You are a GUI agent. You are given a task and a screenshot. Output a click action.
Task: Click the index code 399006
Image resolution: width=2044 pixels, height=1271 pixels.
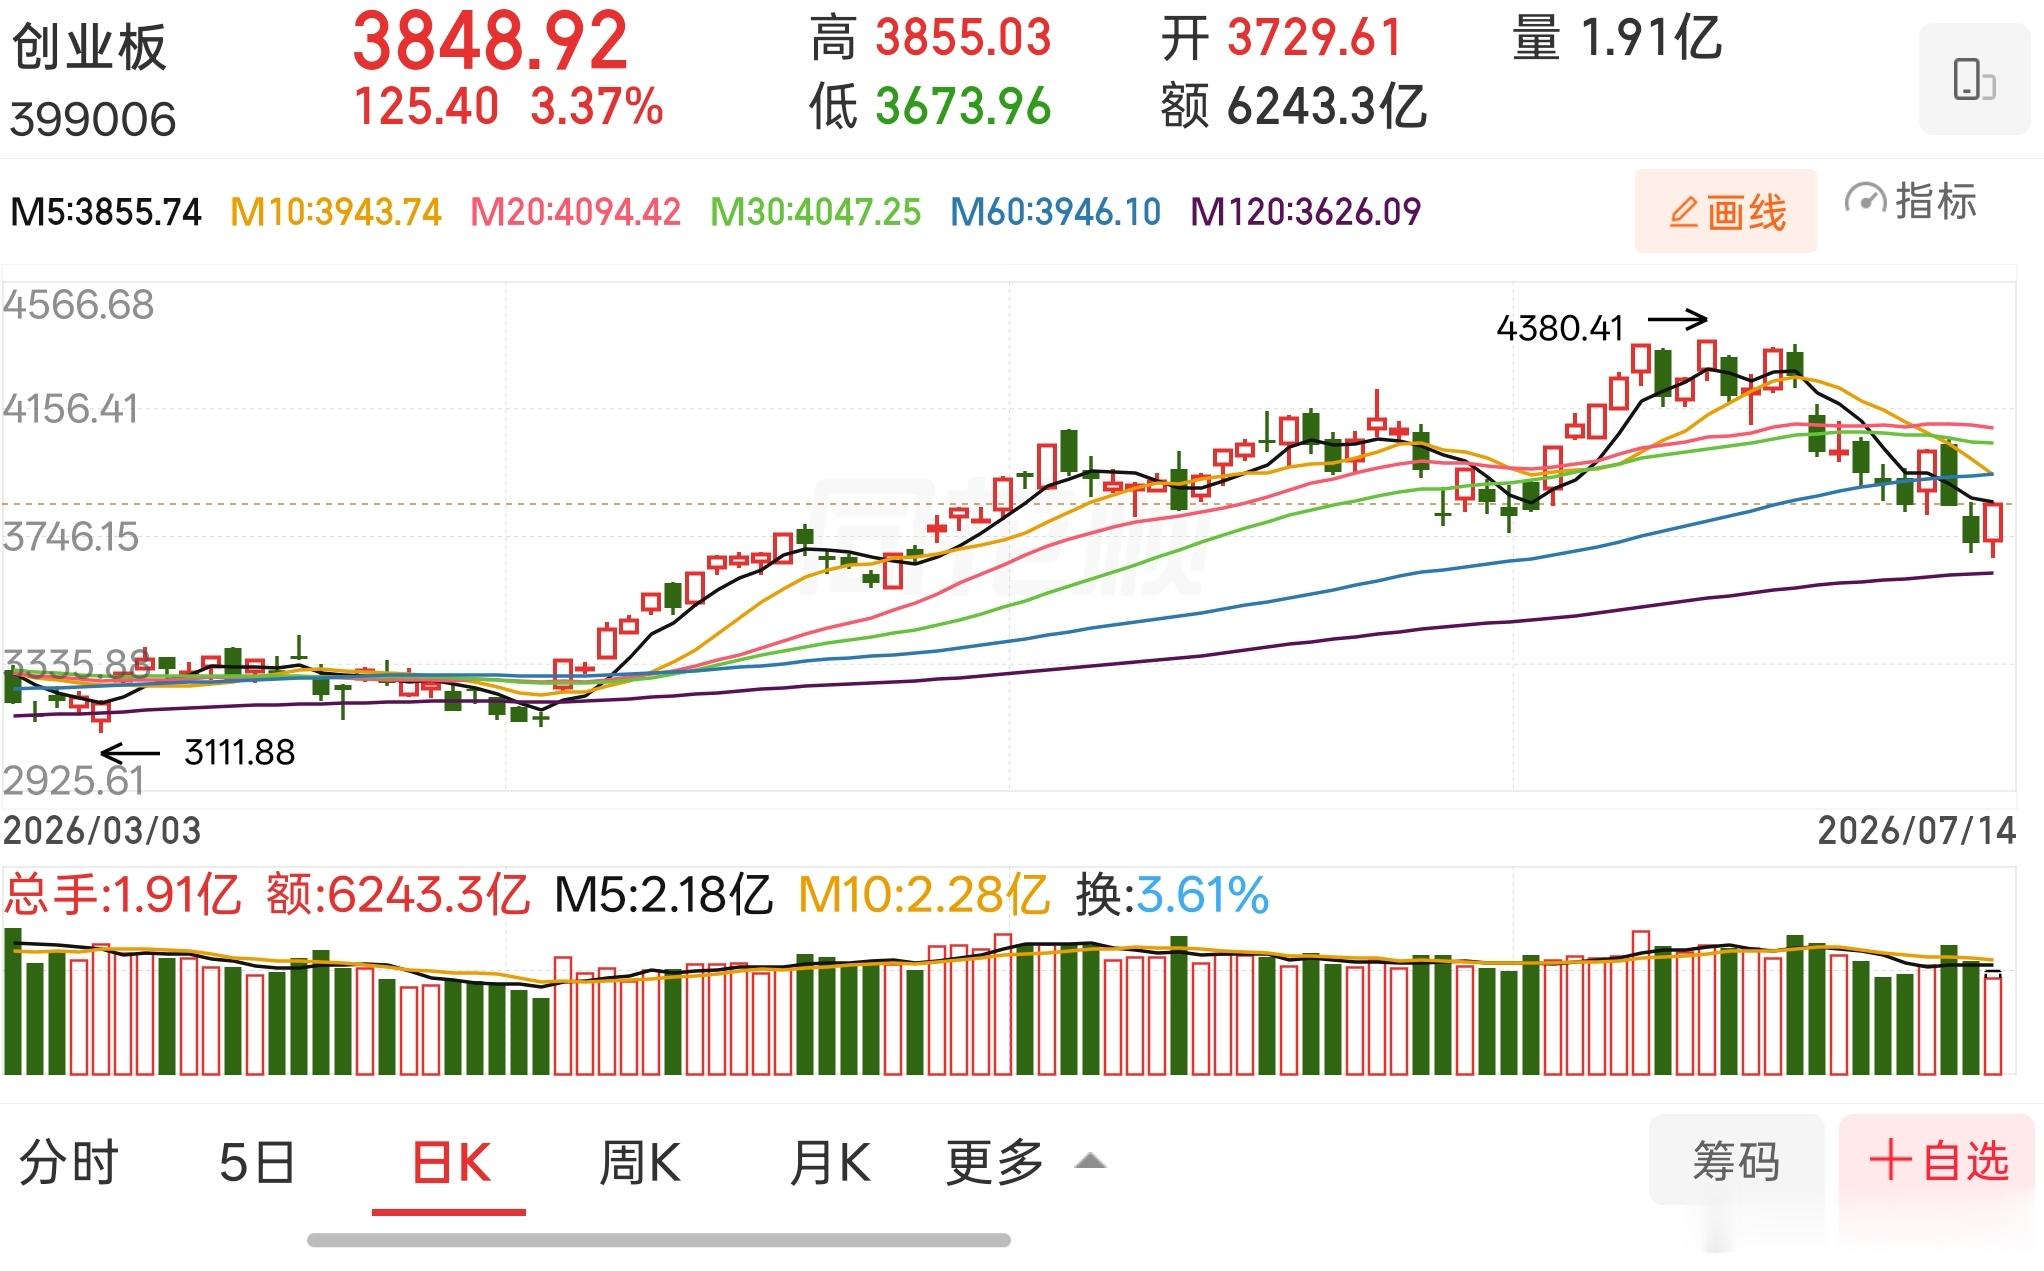click(93, 119)
